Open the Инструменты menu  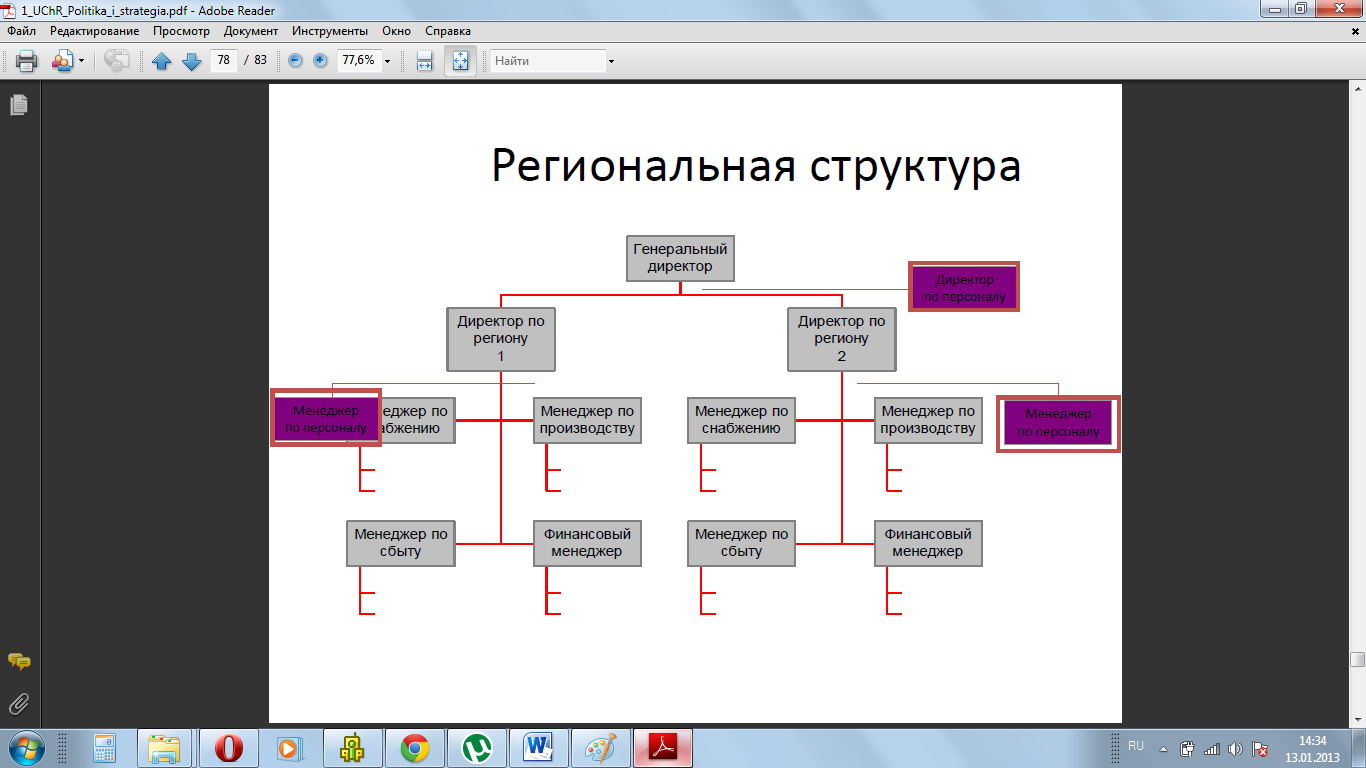330,31
